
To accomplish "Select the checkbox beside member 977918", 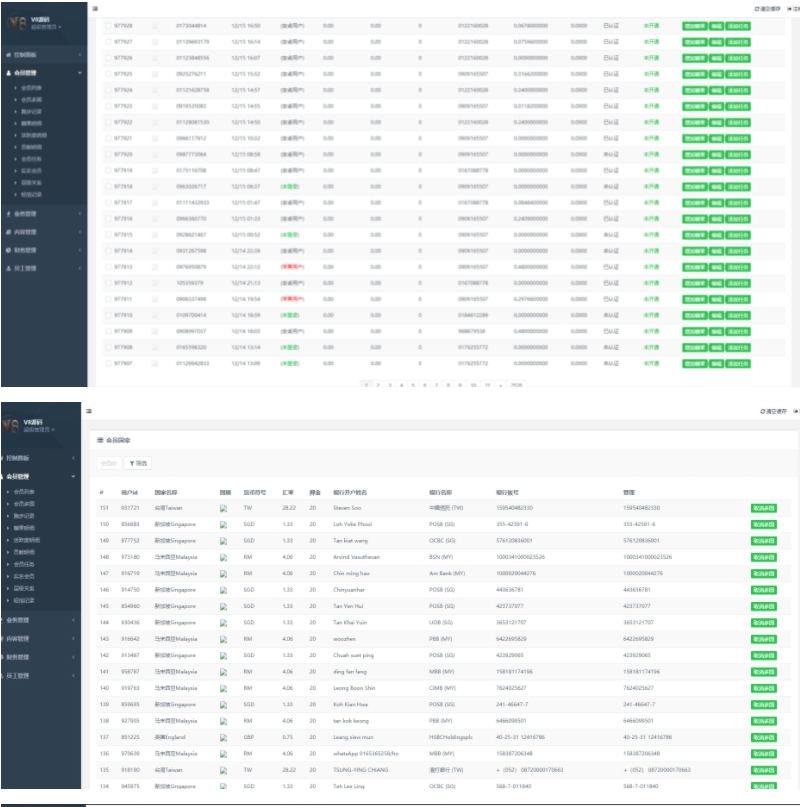I will [108, 186].
